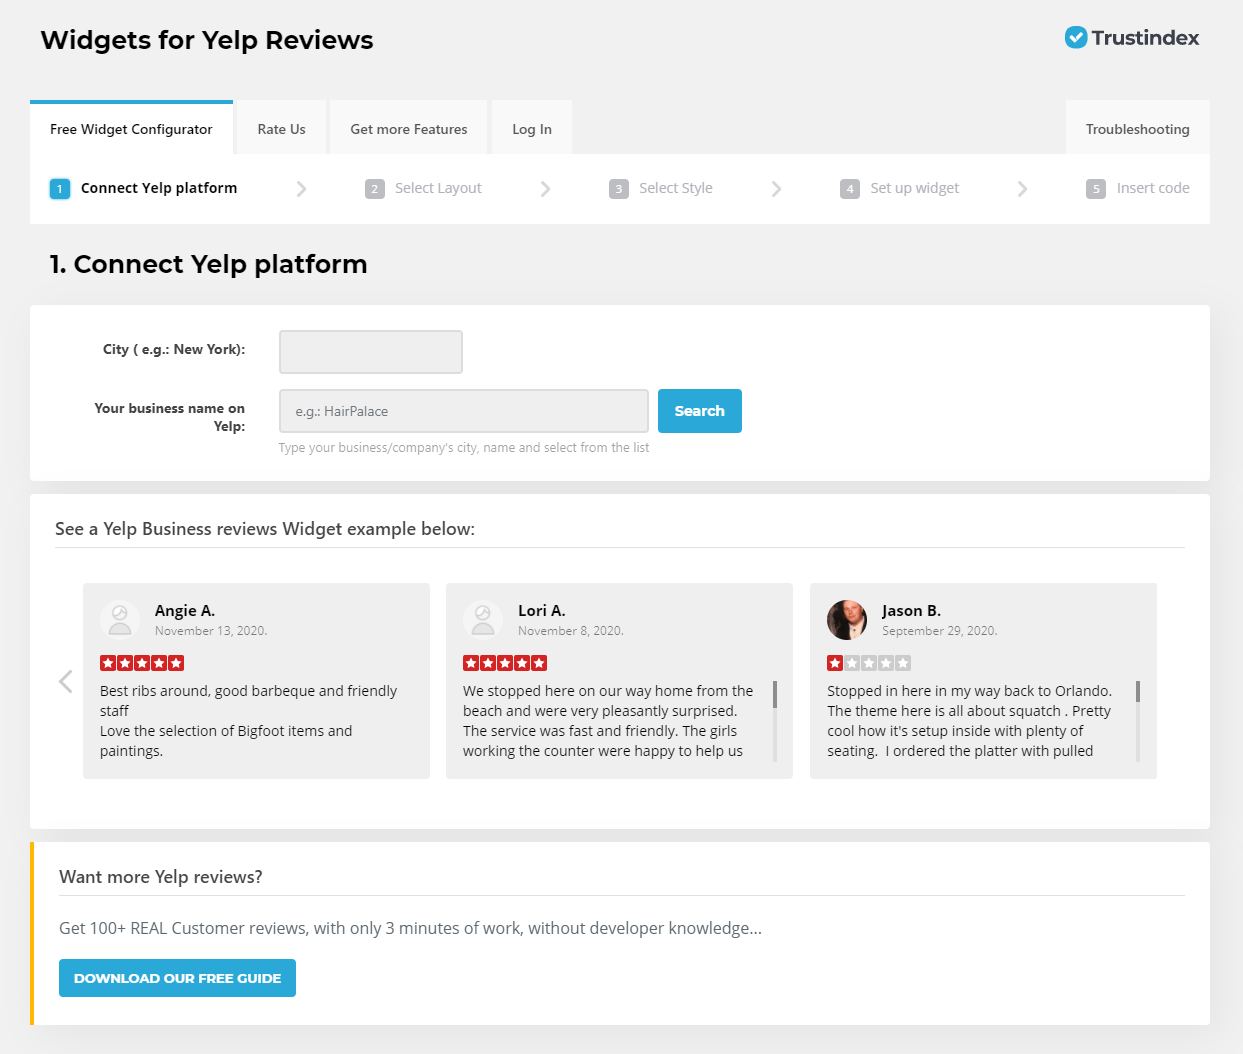1243x1054 pixels.
Task: Click the step 5 number badge
Action: pyautogui.click(x=1096, y=189)
